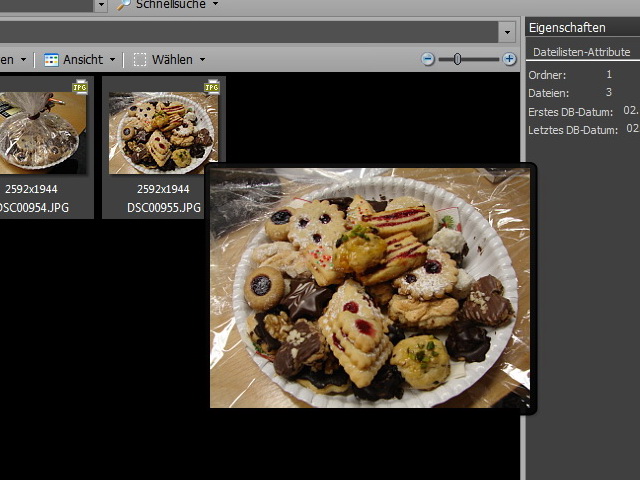
Task: Click JPG badge on DSC00955 thumbnail
Action: coord(212,88)
